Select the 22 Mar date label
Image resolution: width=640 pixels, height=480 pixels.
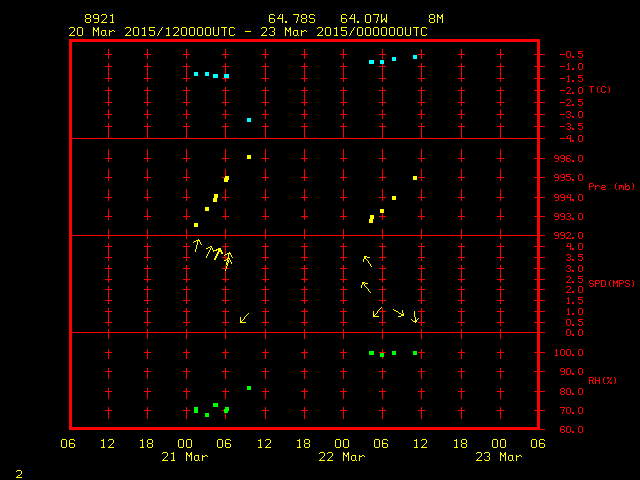coord(342,457)
